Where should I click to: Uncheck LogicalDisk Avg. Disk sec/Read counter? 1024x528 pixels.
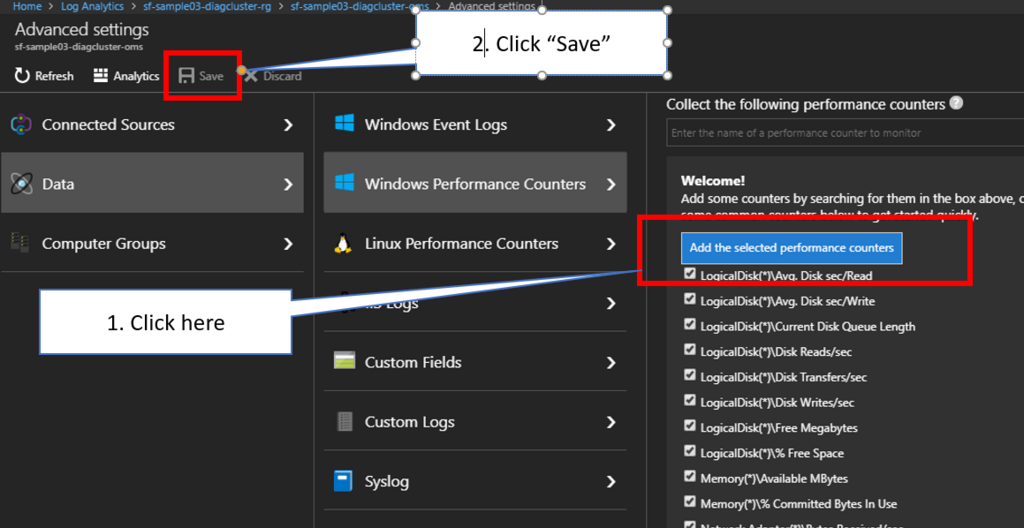pyautogui.click(x=690, y=274)
